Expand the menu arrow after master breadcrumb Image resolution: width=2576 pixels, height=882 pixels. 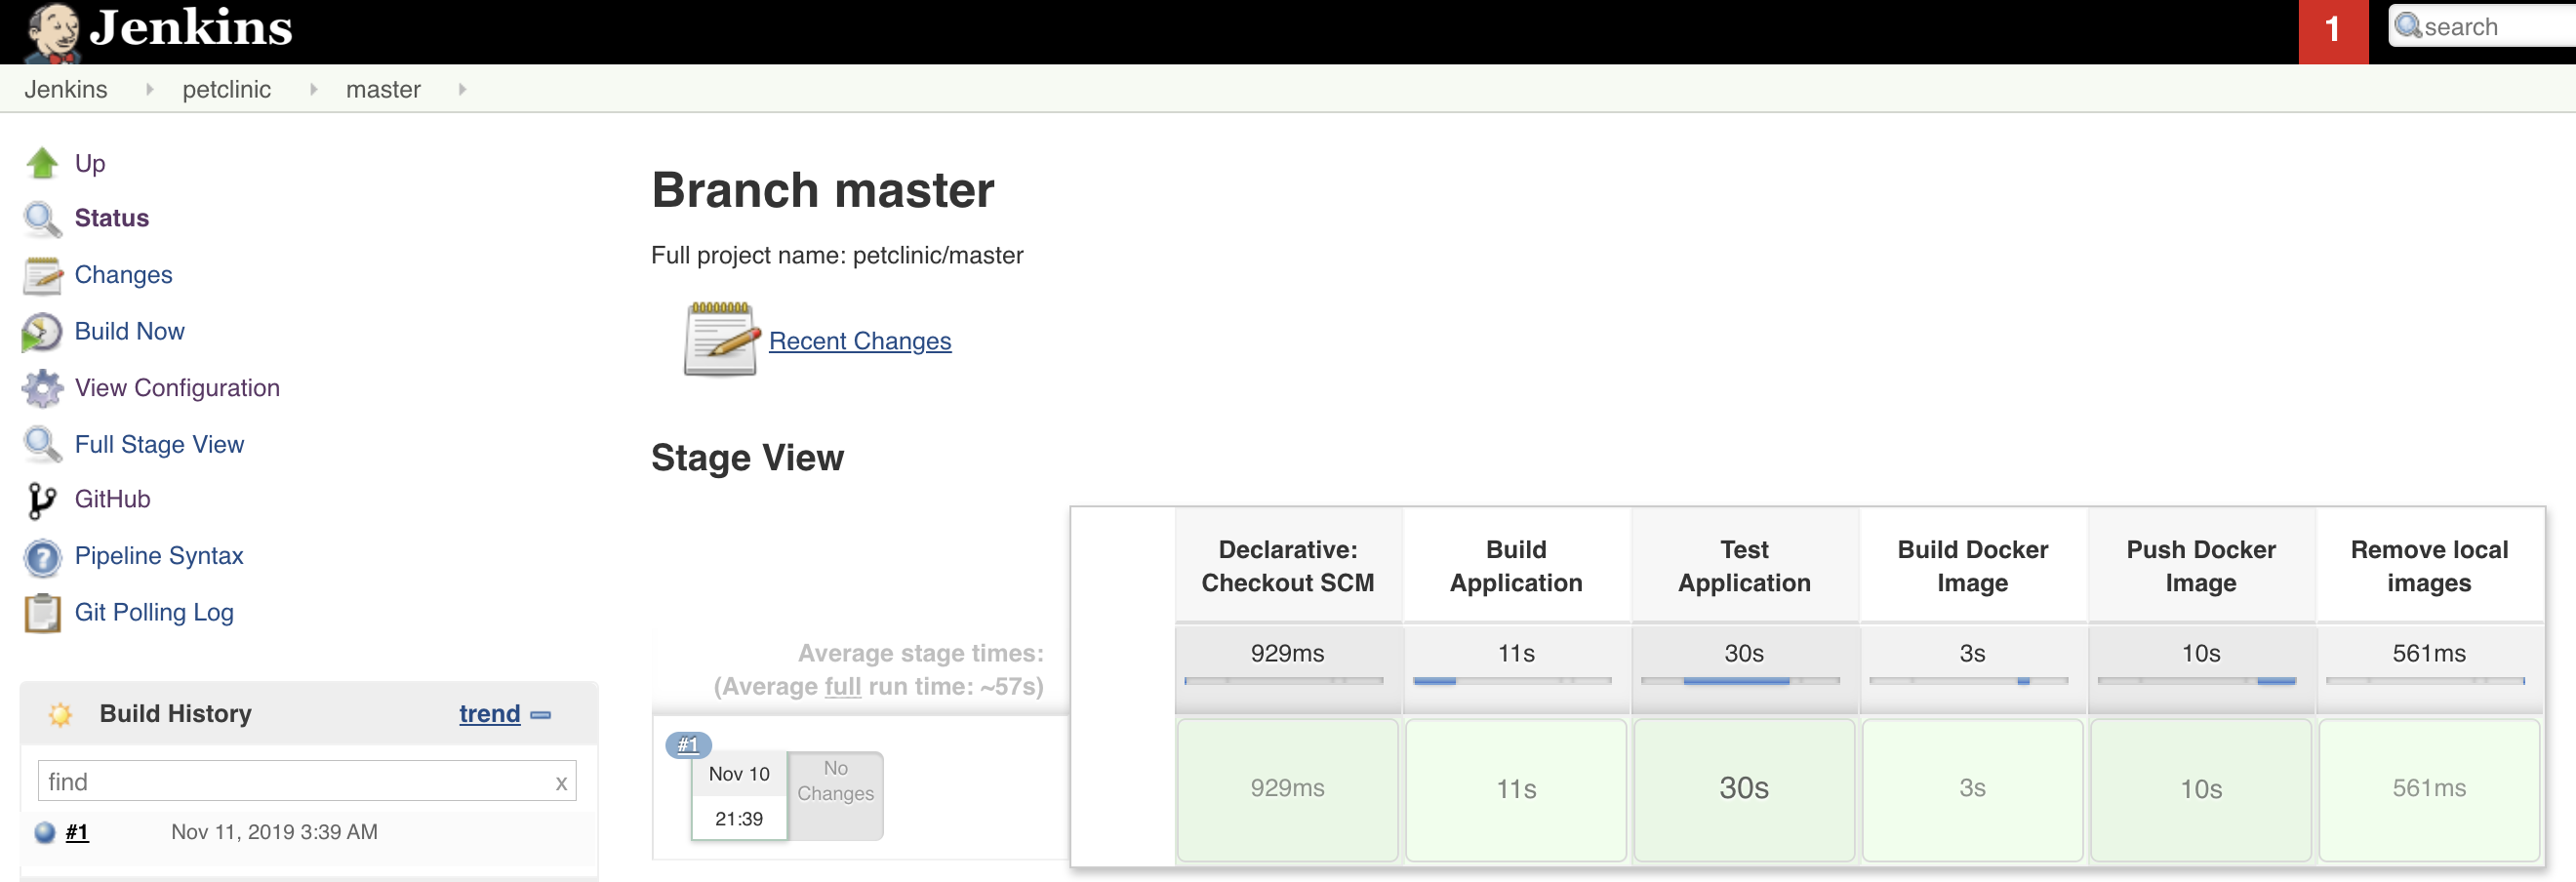(x=462, y=89)
